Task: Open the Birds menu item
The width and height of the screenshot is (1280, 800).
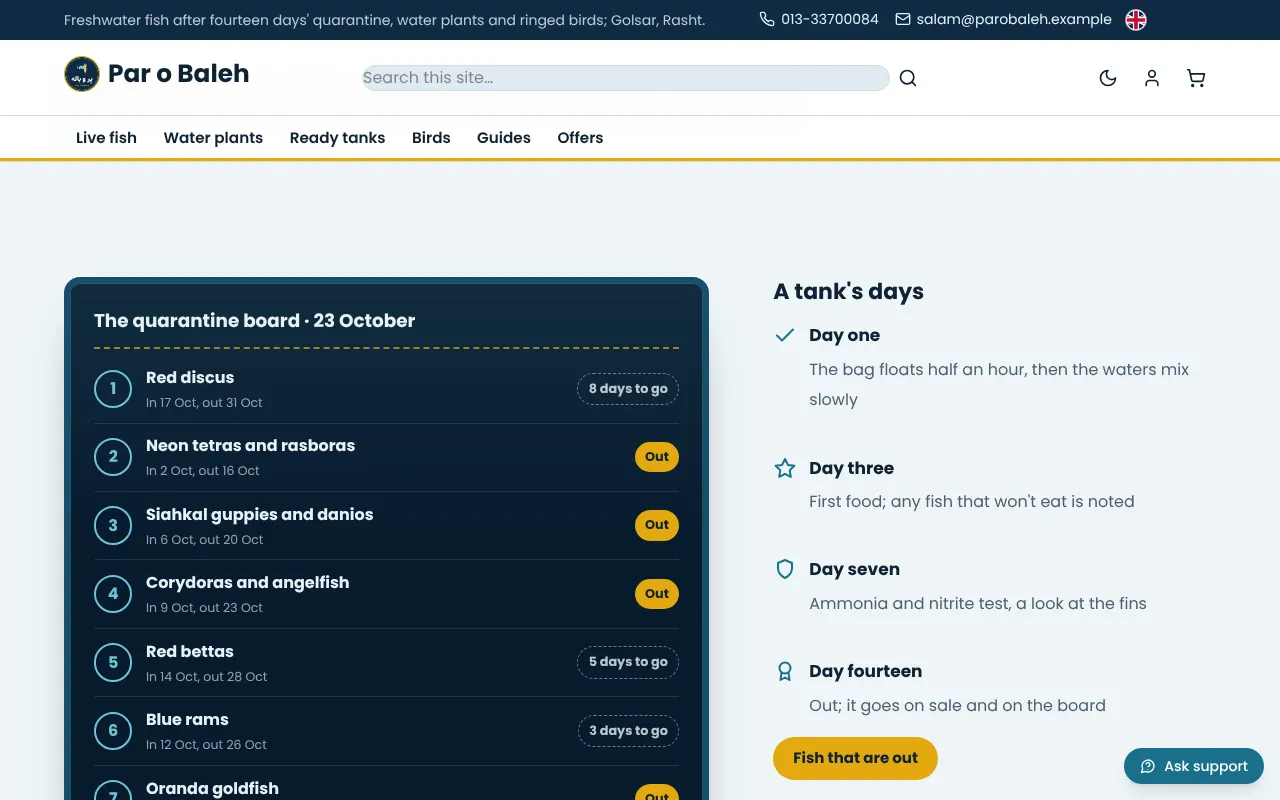Action: coord(431,138)
